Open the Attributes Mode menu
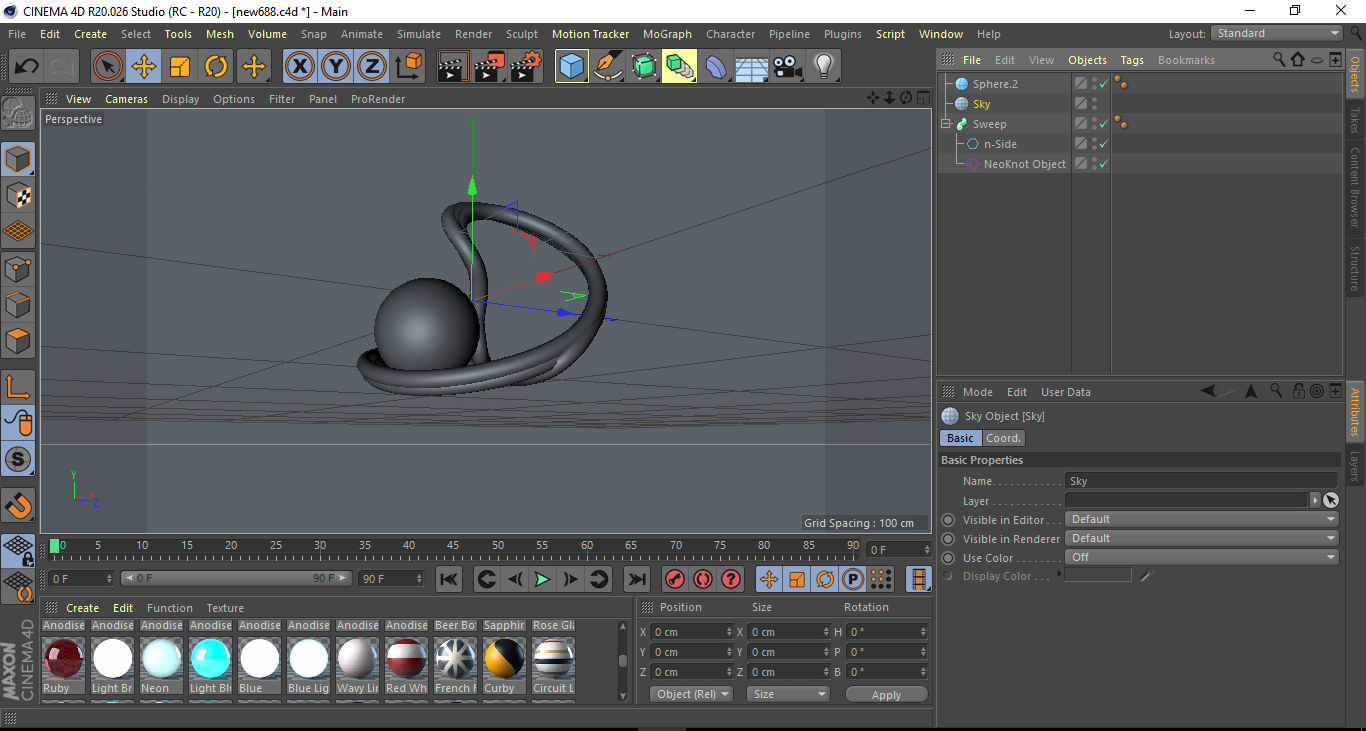This screenshot has width=1366, height=731. [x=978, y=392]
